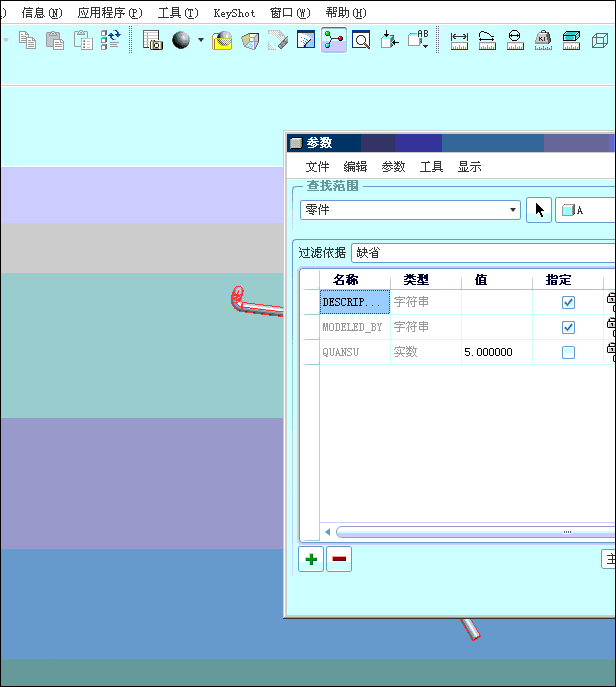616x687 pixels.
Task: Open 文件 menu in 参数 dialog
Action: click(317, 166)
